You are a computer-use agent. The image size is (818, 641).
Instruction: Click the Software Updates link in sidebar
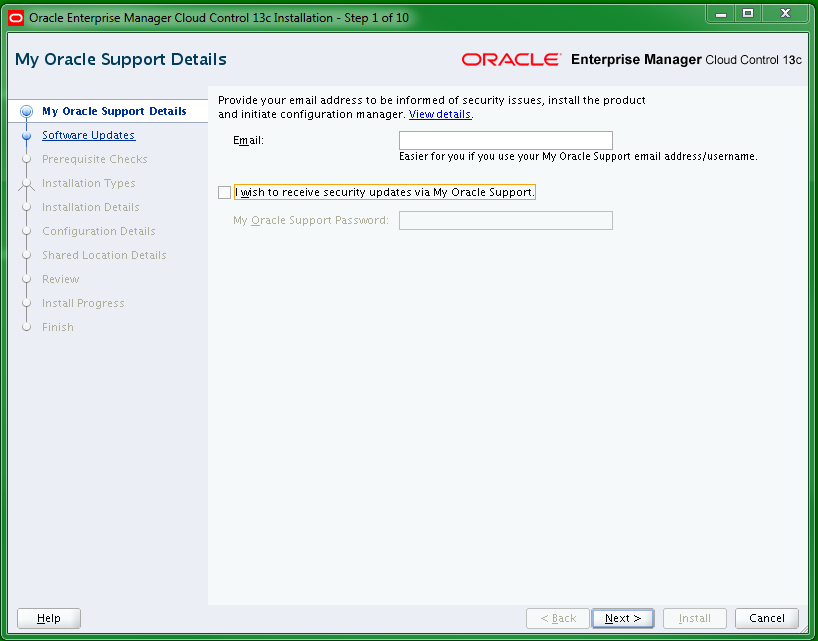click(88, 135)
